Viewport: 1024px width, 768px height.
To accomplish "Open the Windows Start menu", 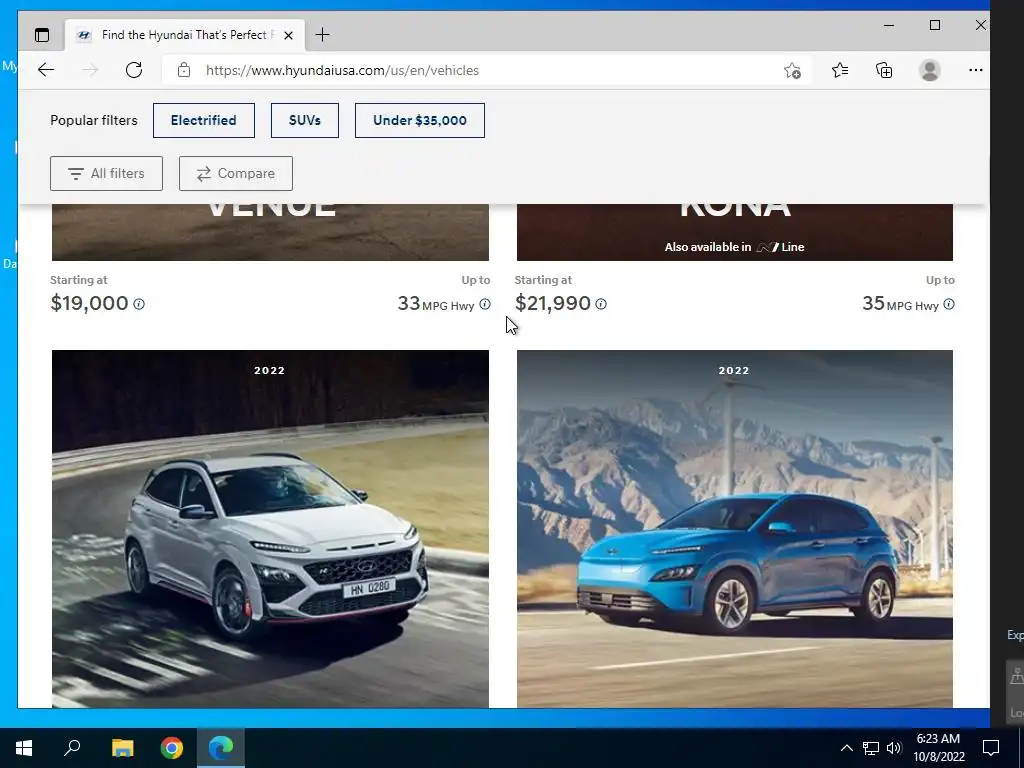I will point(24,748).
